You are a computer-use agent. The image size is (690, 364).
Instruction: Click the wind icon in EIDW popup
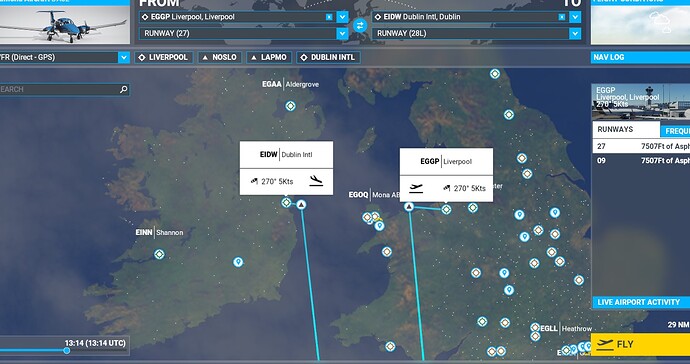point(254,181)
